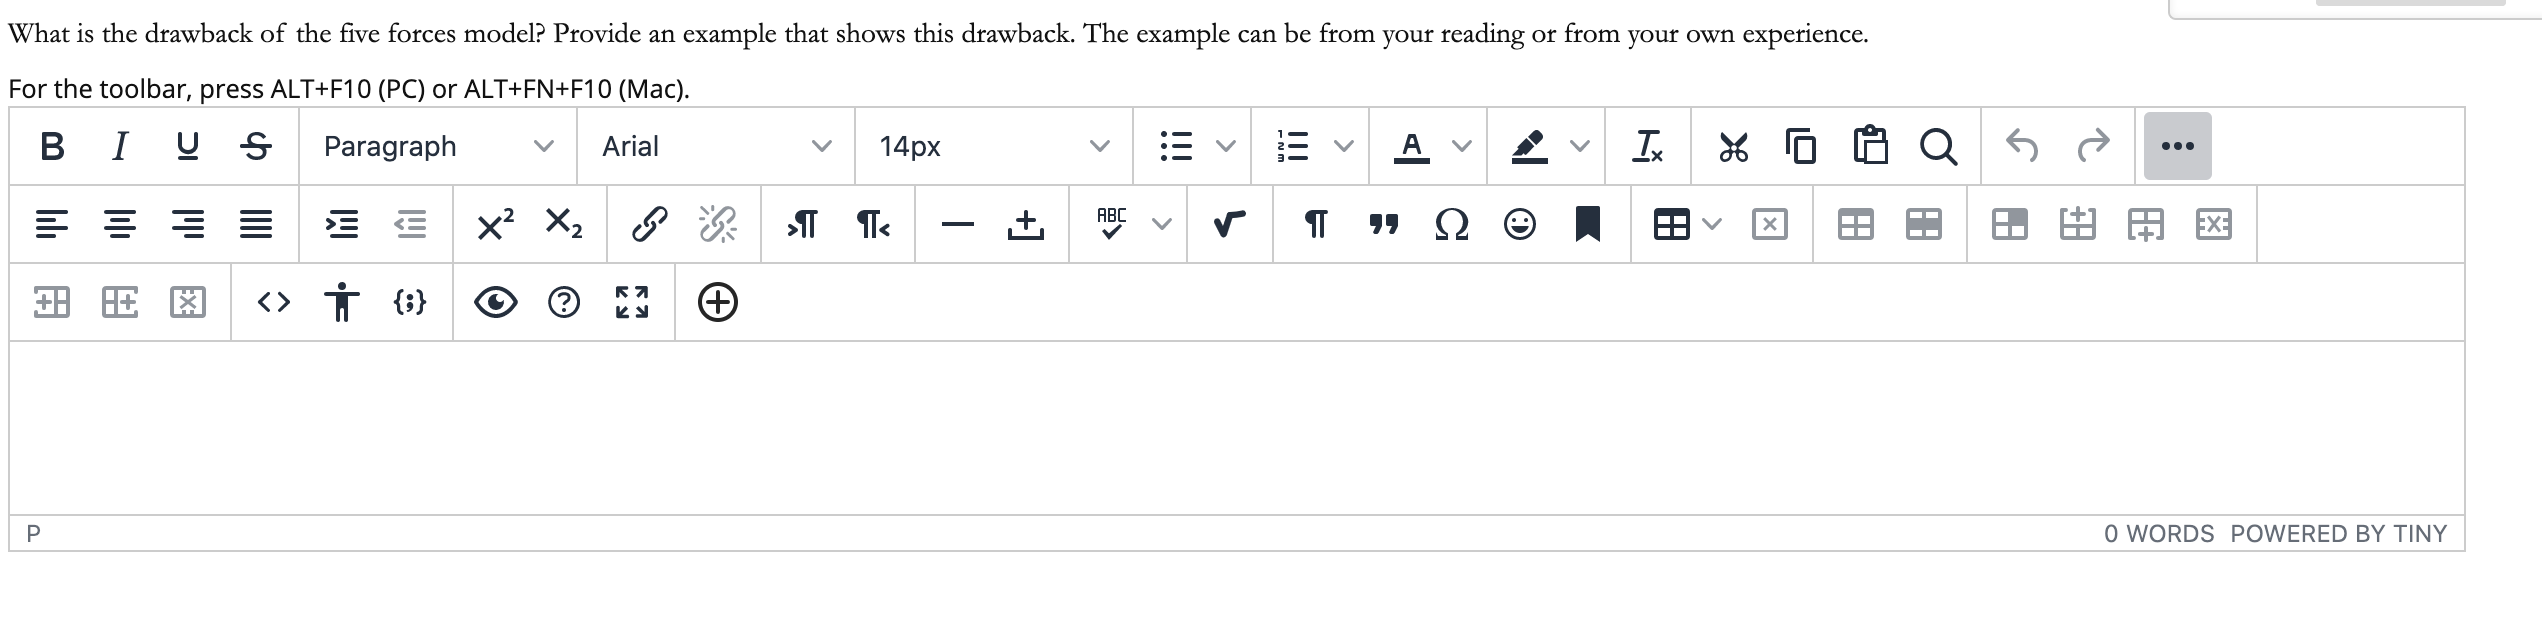Expand the table options dropdown
The height and width of the screenshot is (622, 2542).
point(1713,224)
